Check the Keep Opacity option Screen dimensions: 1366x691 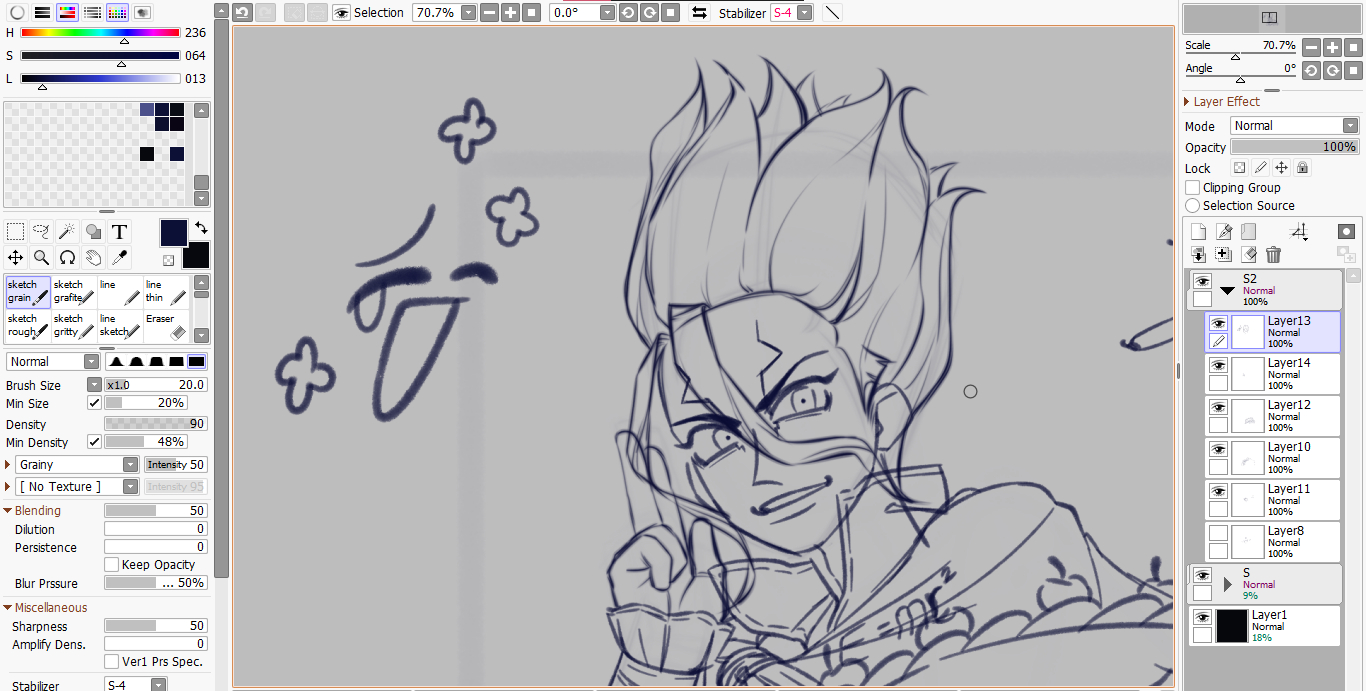point(112,565)
